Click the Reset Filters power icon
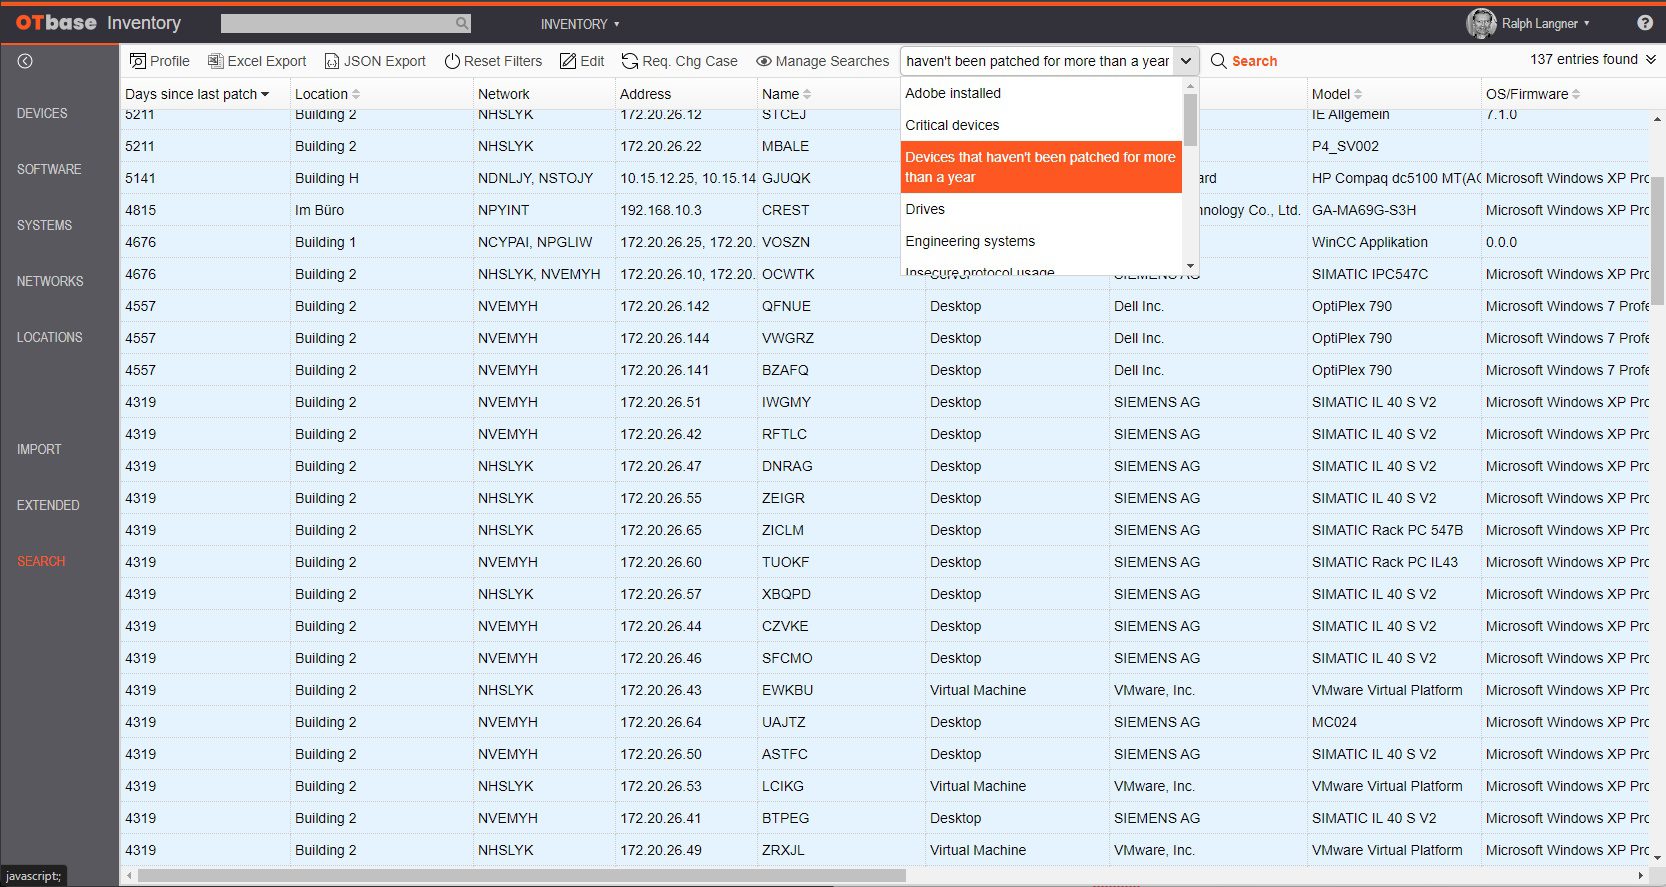 tap(452, 61)
